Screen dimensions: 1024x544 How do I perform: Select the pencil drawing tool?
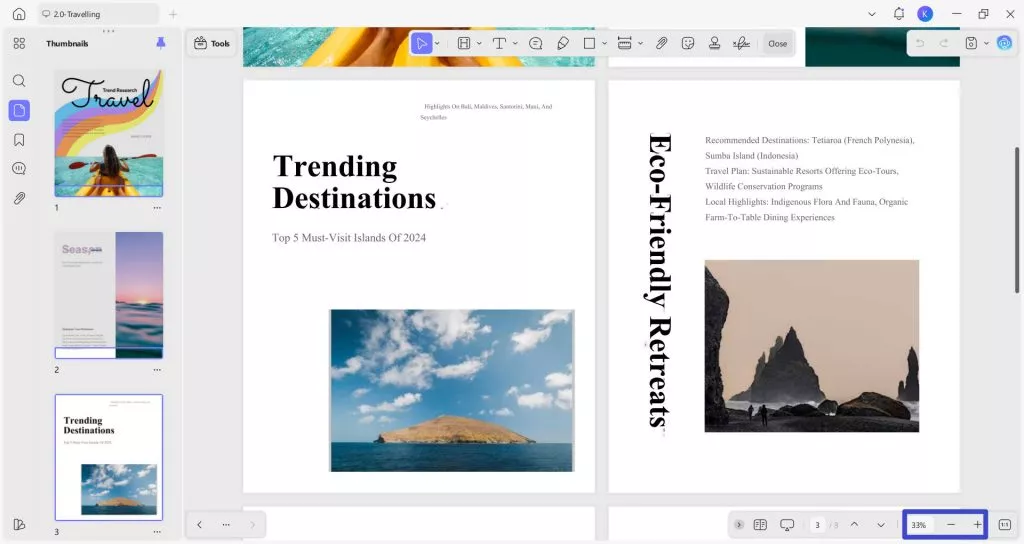[x=562, y=43]
